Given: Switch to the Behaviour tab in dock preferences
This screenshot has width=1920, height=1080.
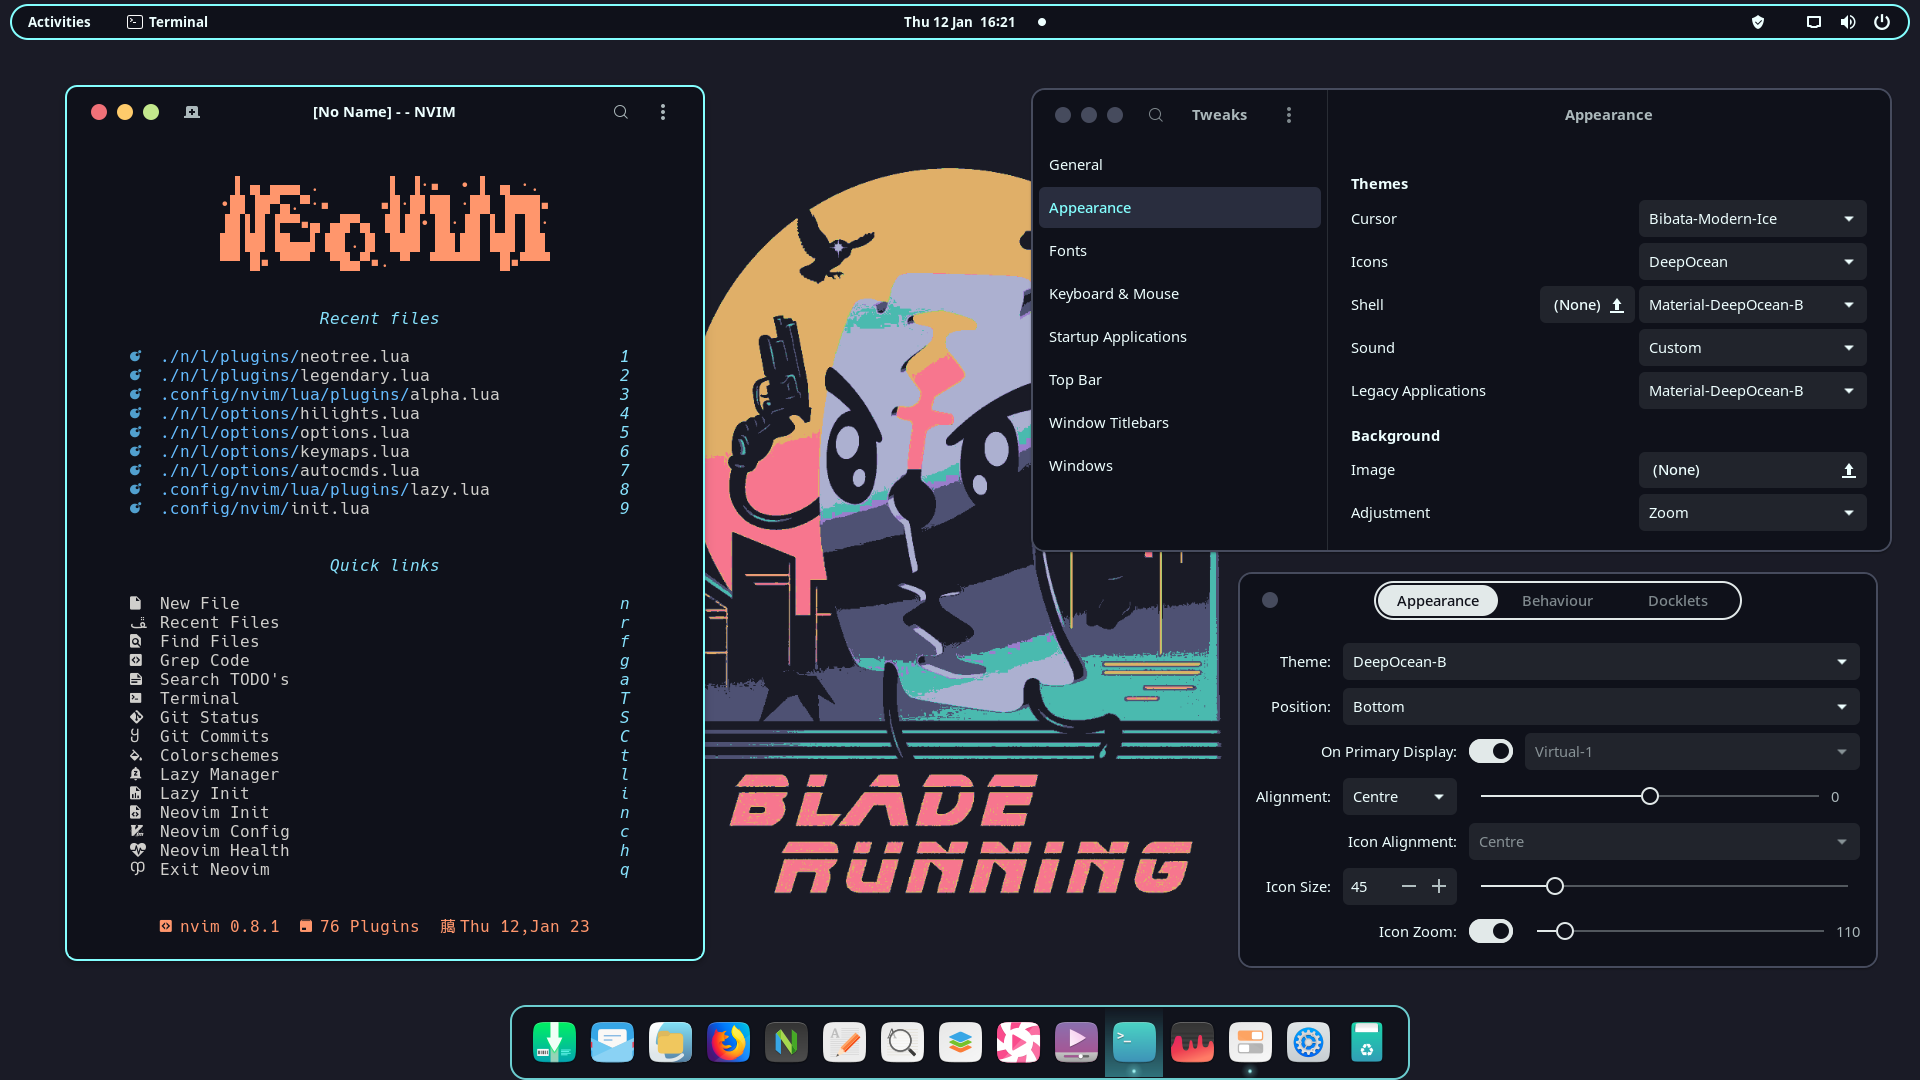Looking at the screenshot, I should coord(1557,601).
